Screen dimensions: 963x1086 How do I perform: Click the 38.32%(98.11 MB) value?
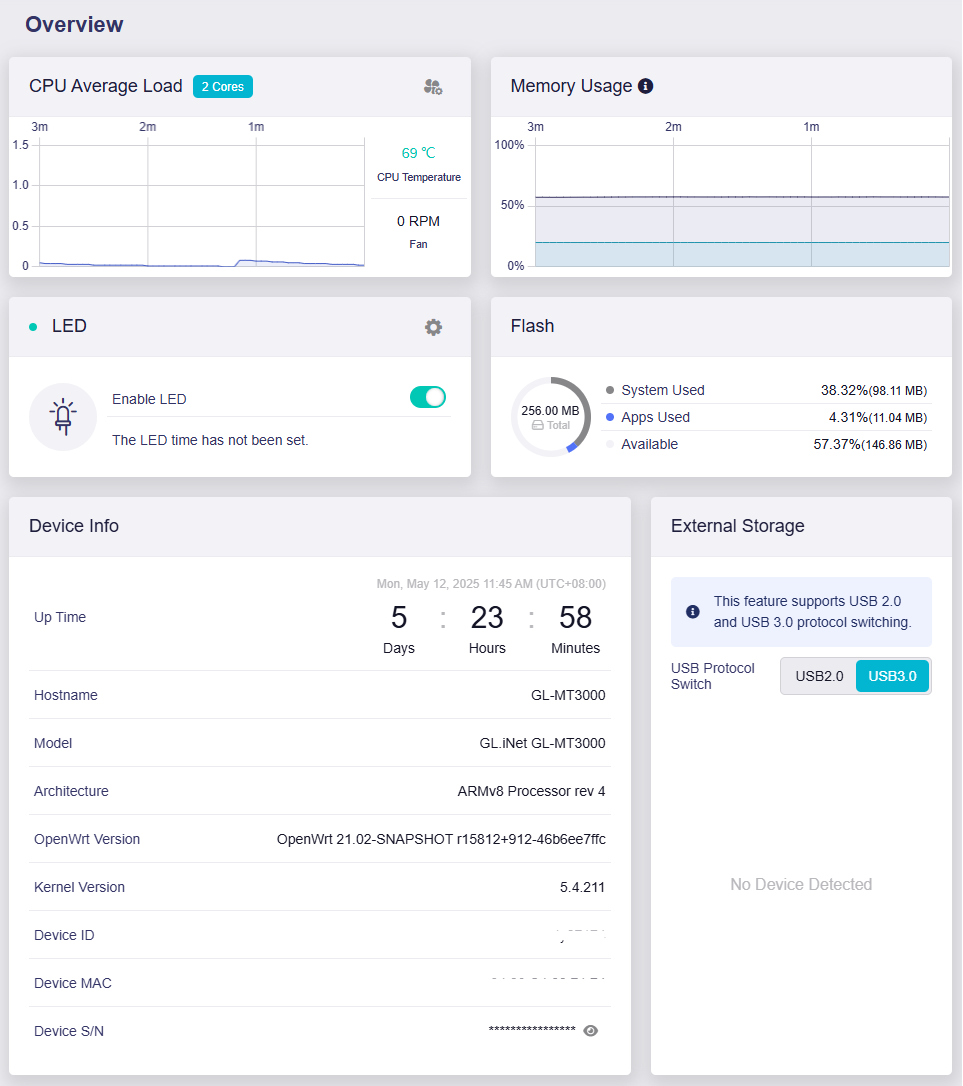tap(874, 390)
